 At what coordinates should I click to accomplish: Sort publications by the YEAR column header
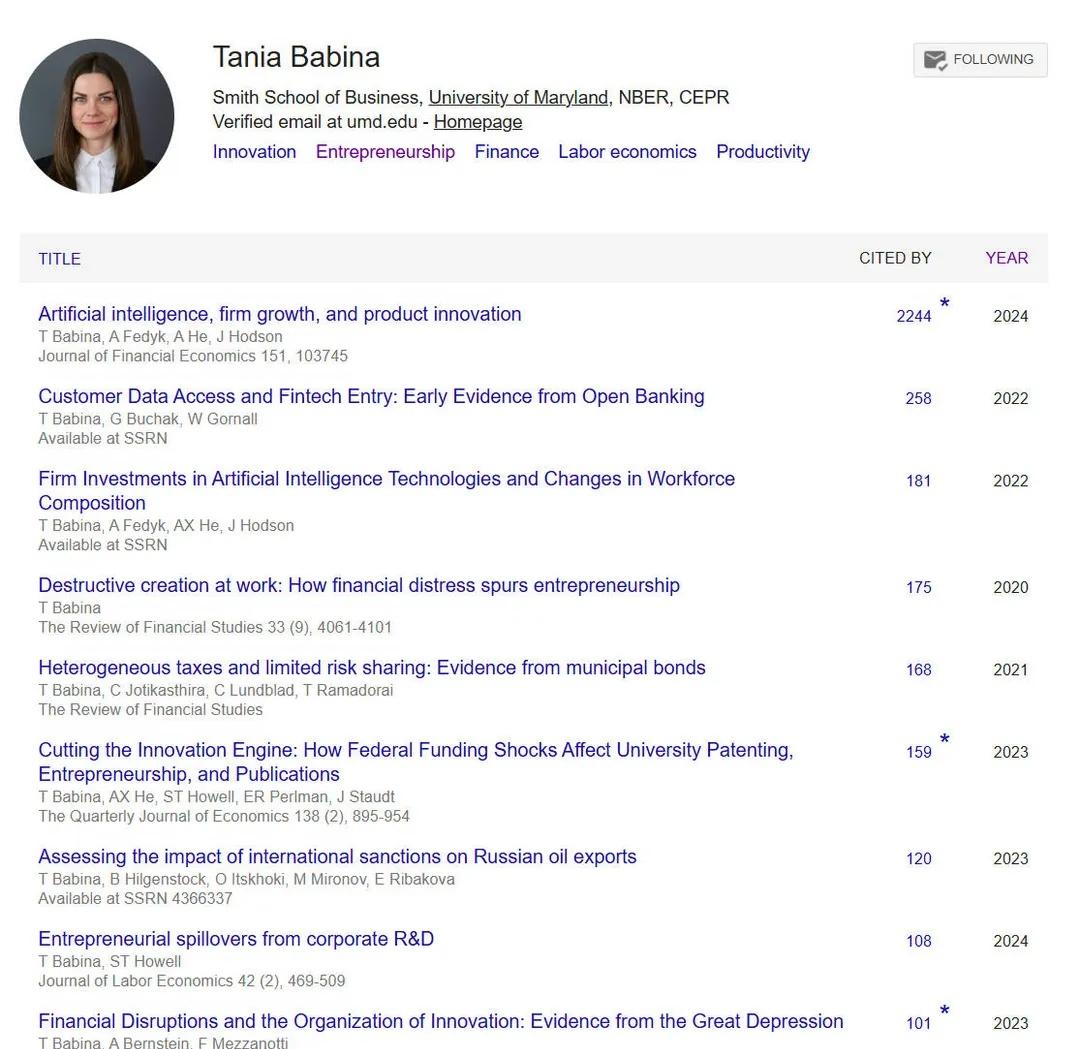(1006, 258)
